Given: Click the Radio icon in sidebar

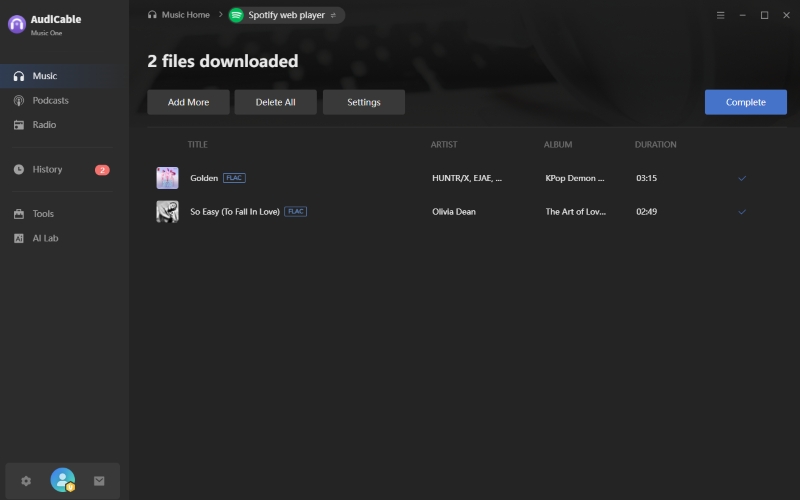Looking at the screenshot, I should pyautogui.click(x=19, y=124).
